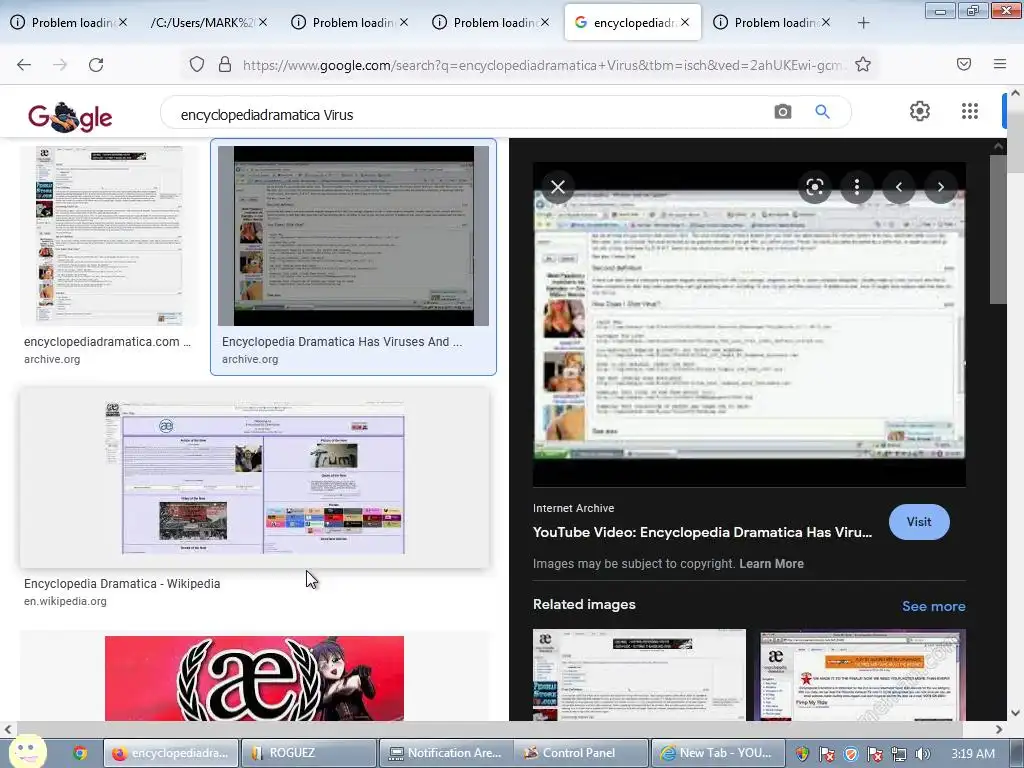The width and height of the screenshot is (1024, 768).
Task: Open the Pocket save icon
Action: (x=964, y=64)
